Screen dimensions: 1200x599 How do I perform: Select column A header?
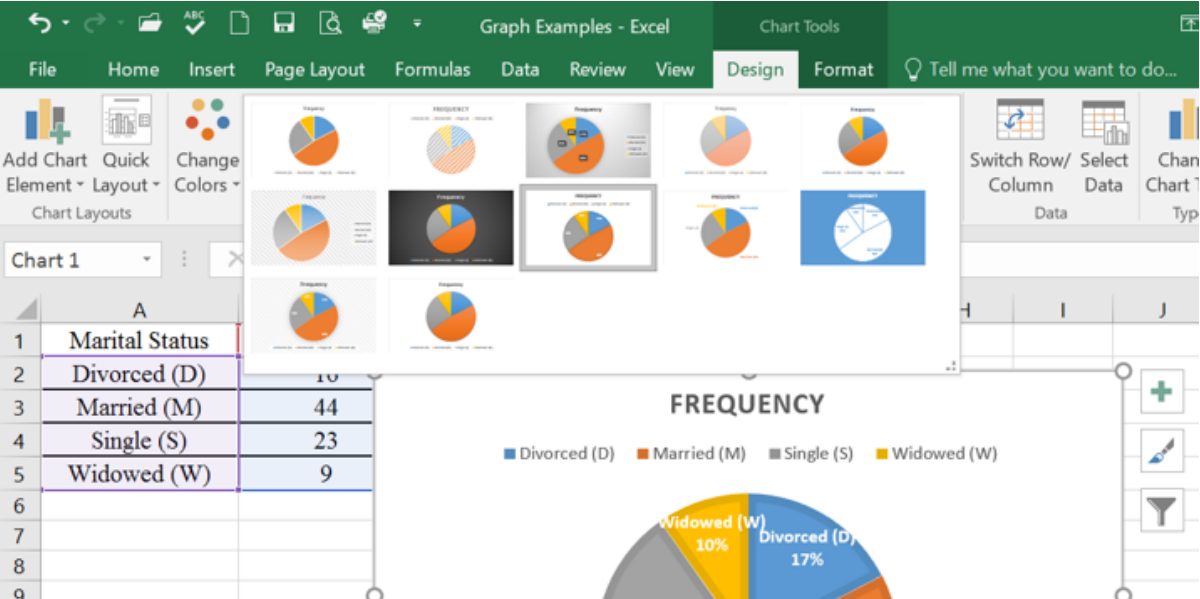140,310
